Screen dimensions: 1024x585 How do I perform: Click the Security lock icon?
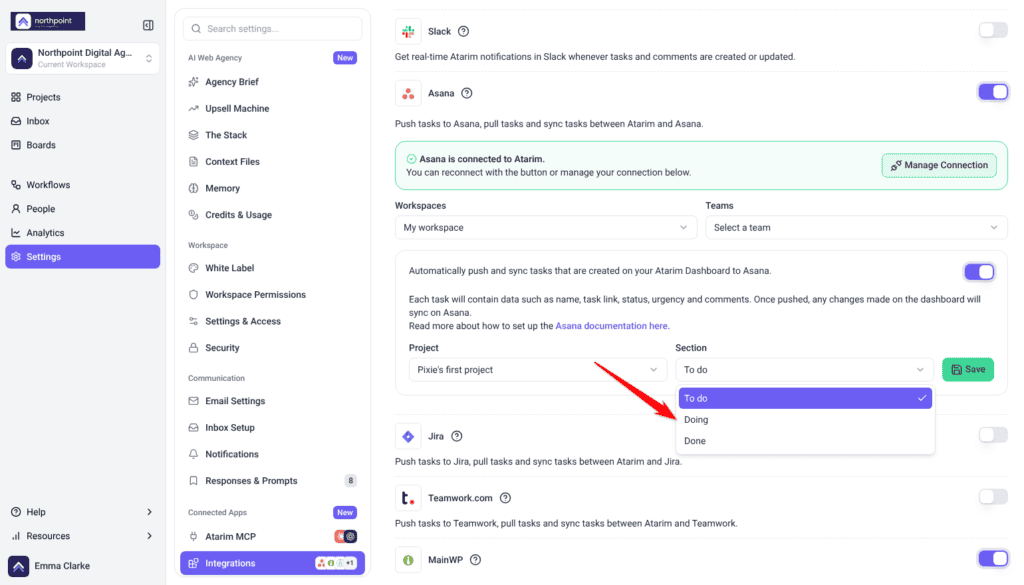[193, 348]
